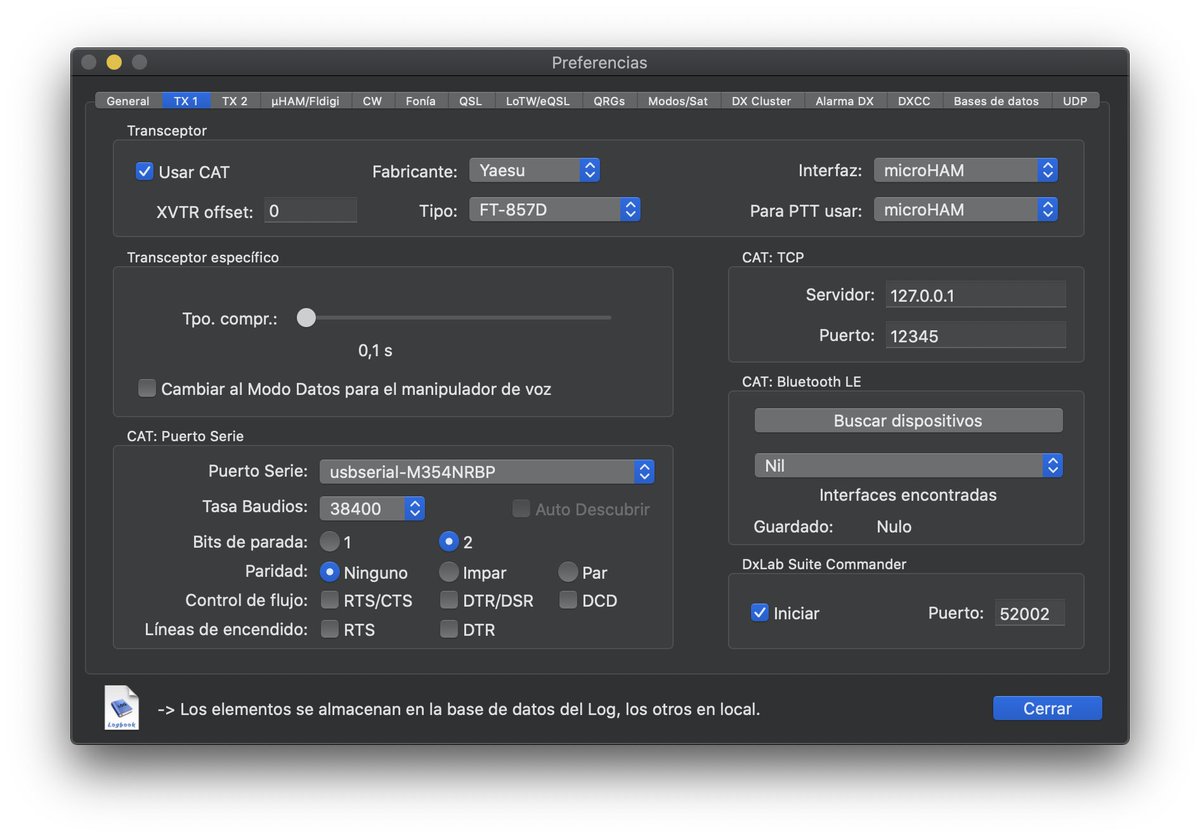Click the Nulo saved device text
The width and height of the screenshot is (1200, 838).
[x=894, y=526]
